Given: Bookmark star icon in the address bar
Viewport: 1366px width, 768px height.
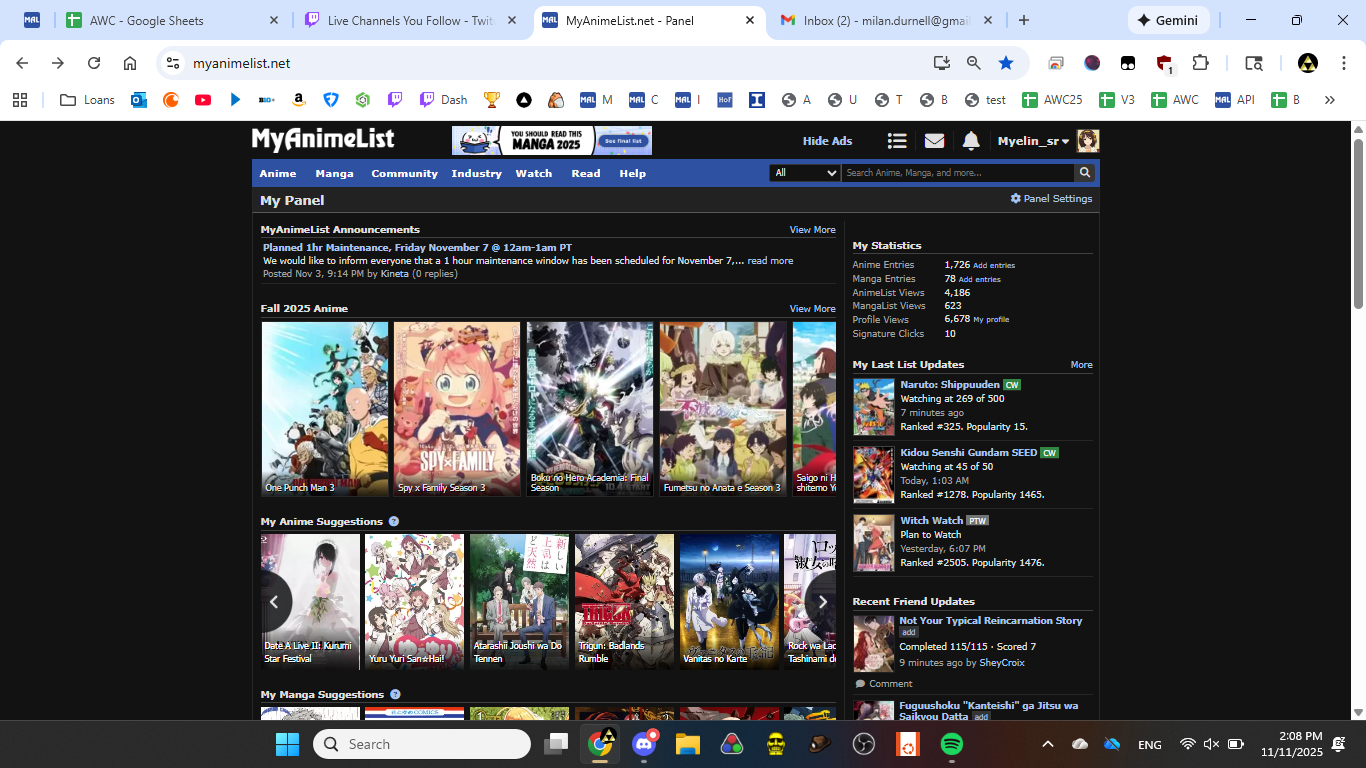Looking at the screenshot, I should (1006, 63).
